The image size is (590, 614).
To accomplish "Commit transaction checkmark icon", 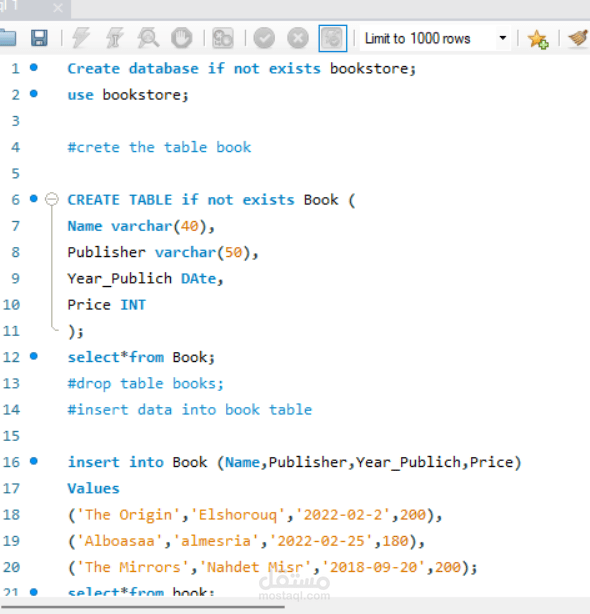I will pyautogui.click(x=264, y=38).
